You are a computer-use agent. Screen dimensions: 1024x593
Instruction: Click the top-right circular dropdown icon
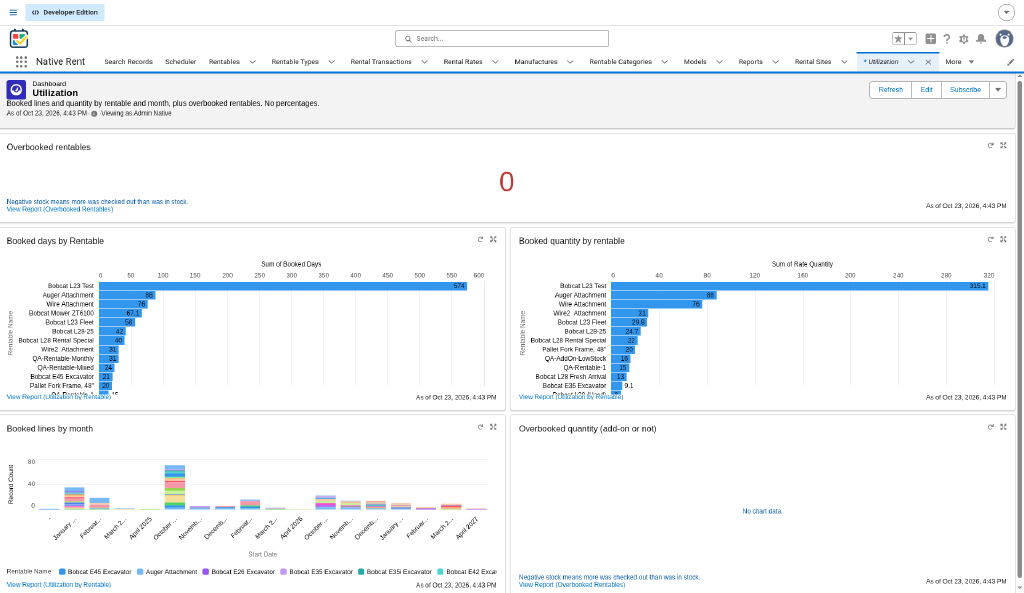click(1006, 12)
